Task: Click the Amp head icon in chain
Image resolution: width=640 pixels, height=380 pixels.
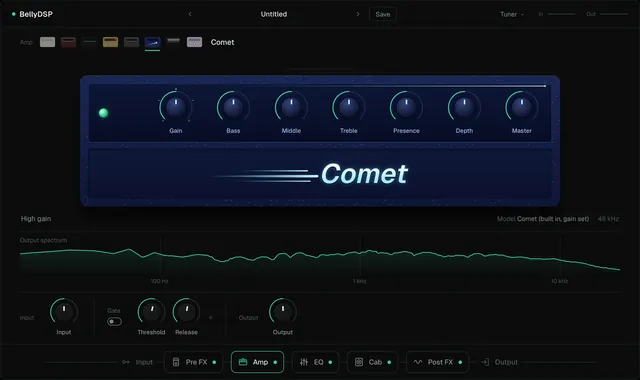Action: tap(243, 362)
